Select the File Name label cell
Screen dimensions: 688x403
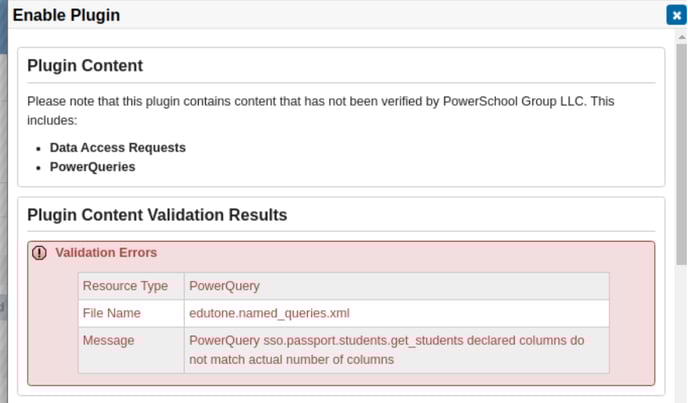pos(111,313)
